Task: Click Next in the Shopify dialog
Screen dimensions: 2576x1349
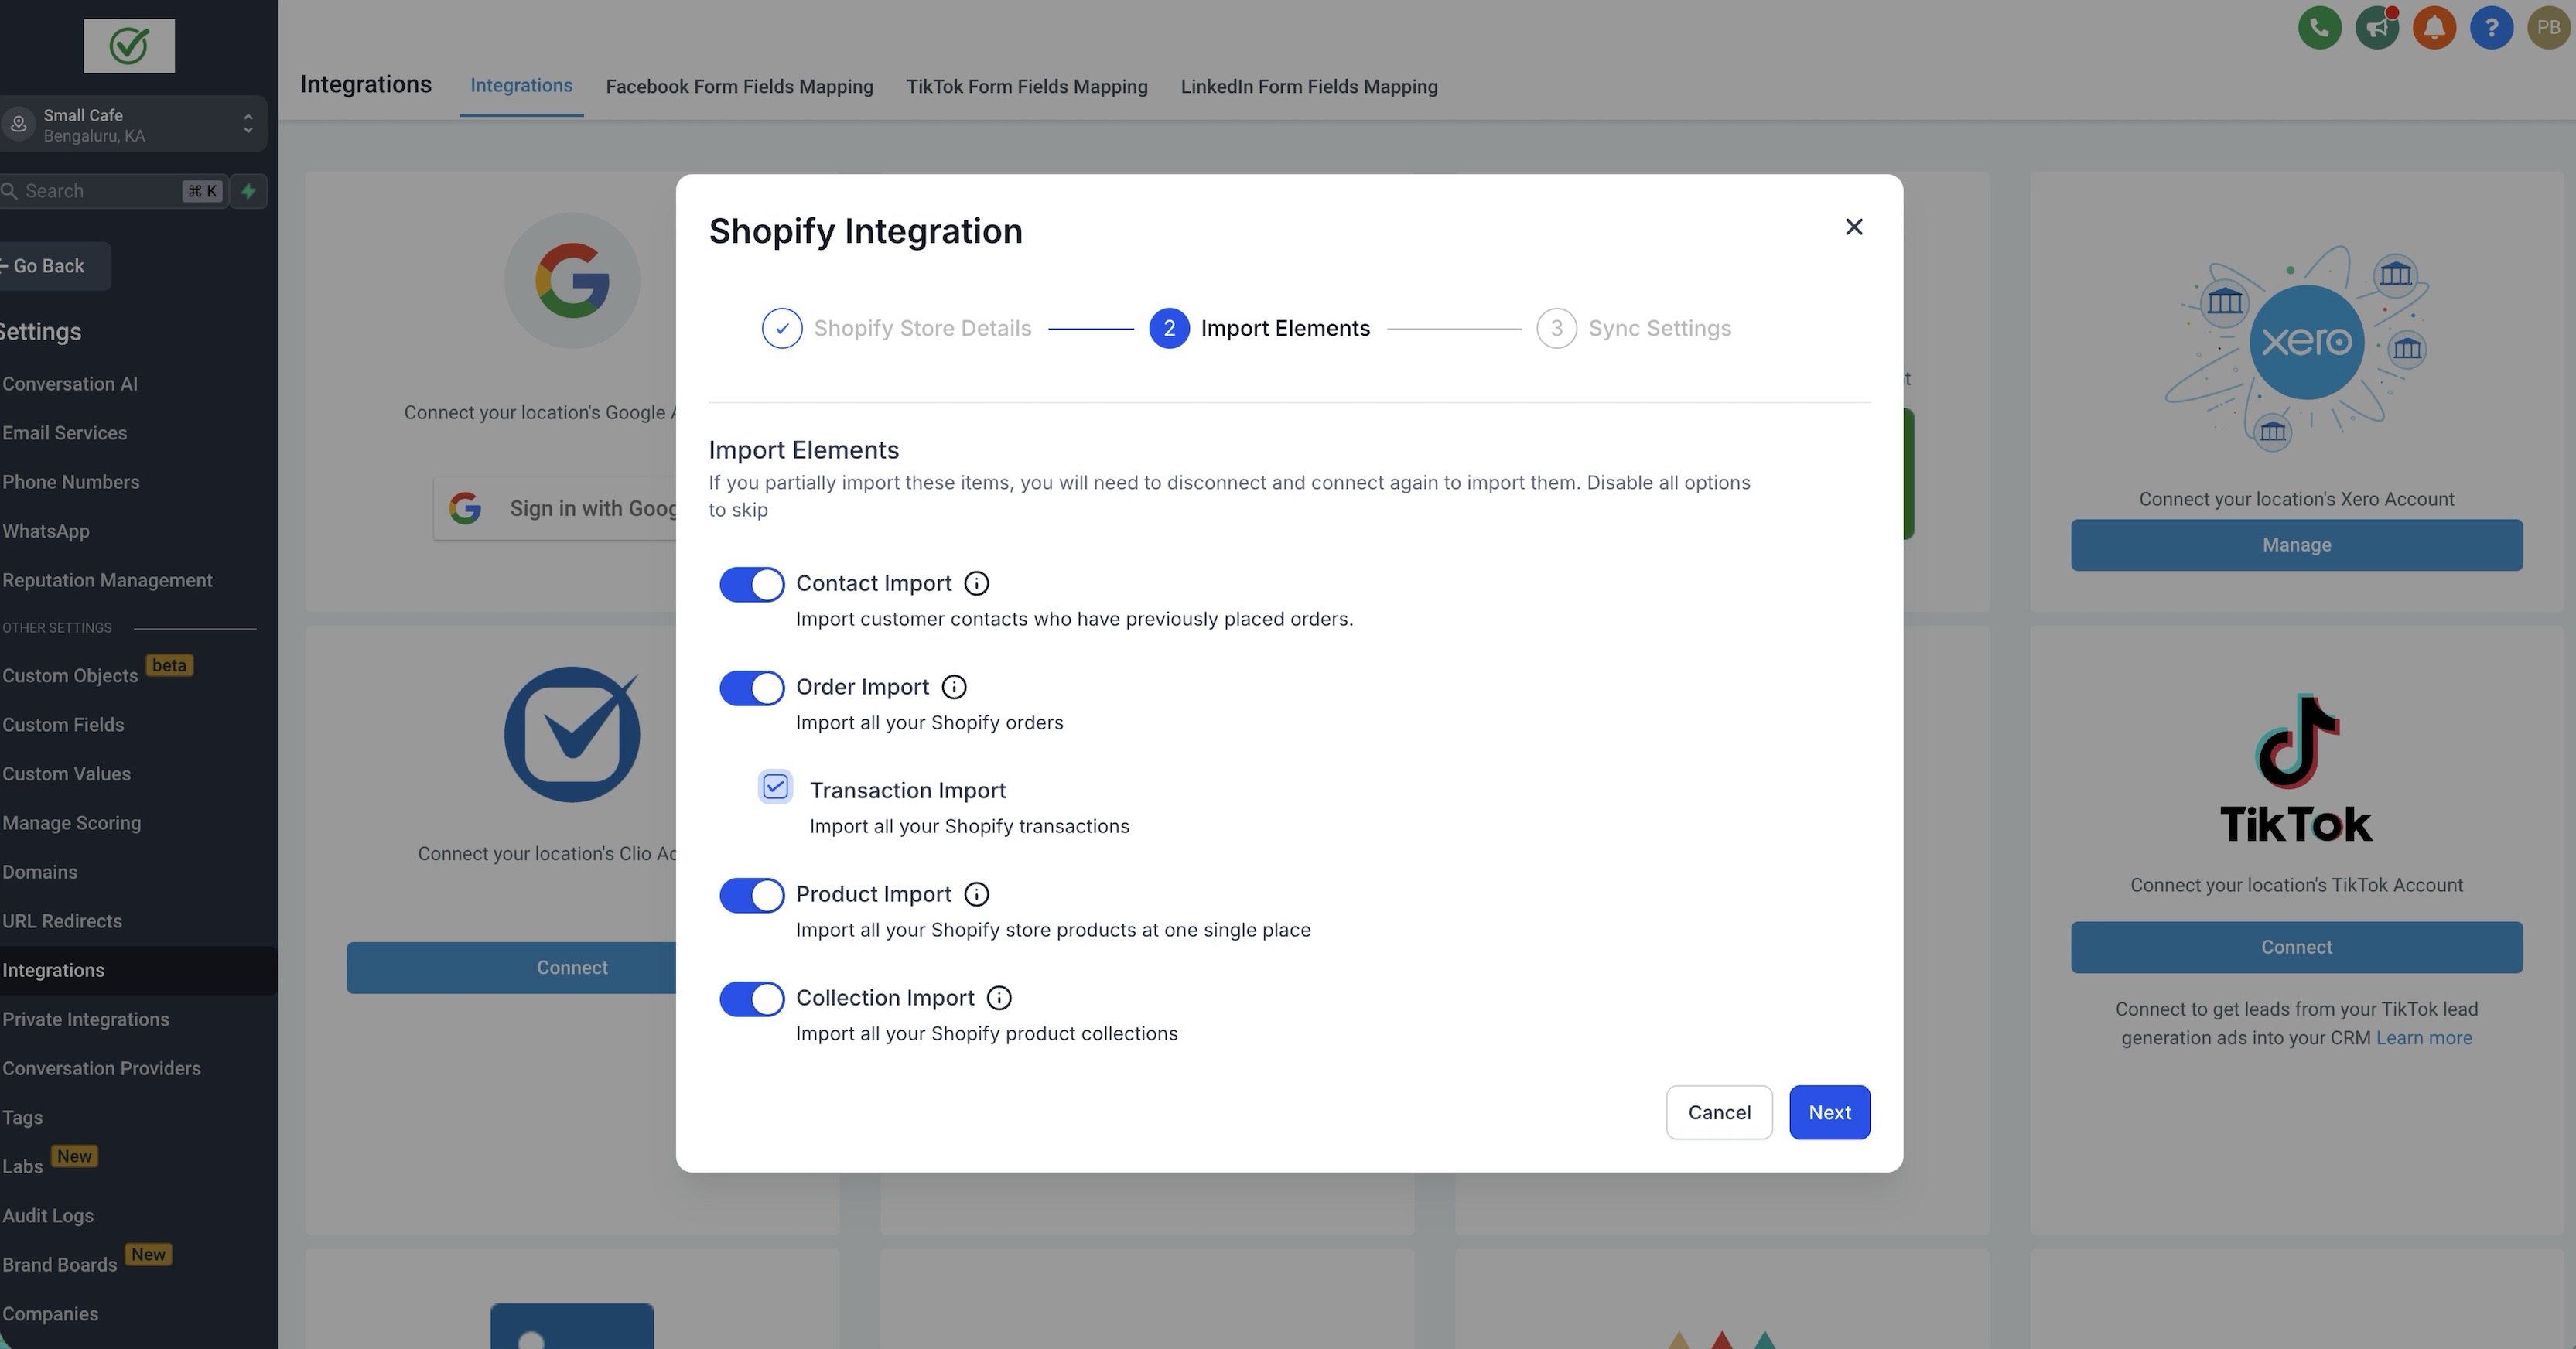Action: click(1829, 1112)
